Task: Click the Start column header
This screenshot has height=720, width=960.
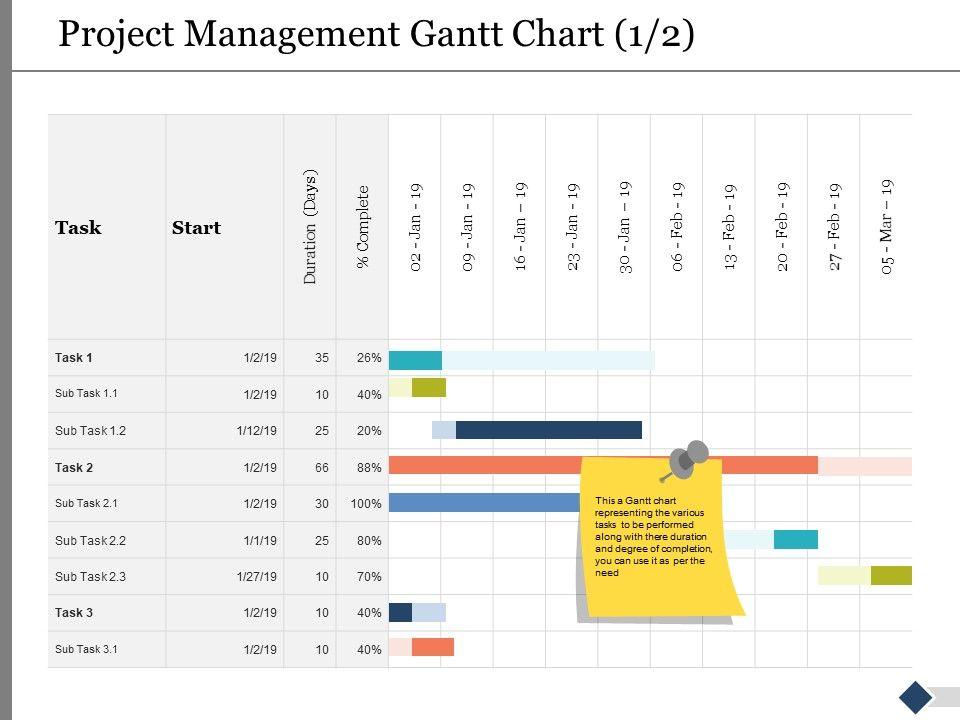Action: (x=196, y=228)
